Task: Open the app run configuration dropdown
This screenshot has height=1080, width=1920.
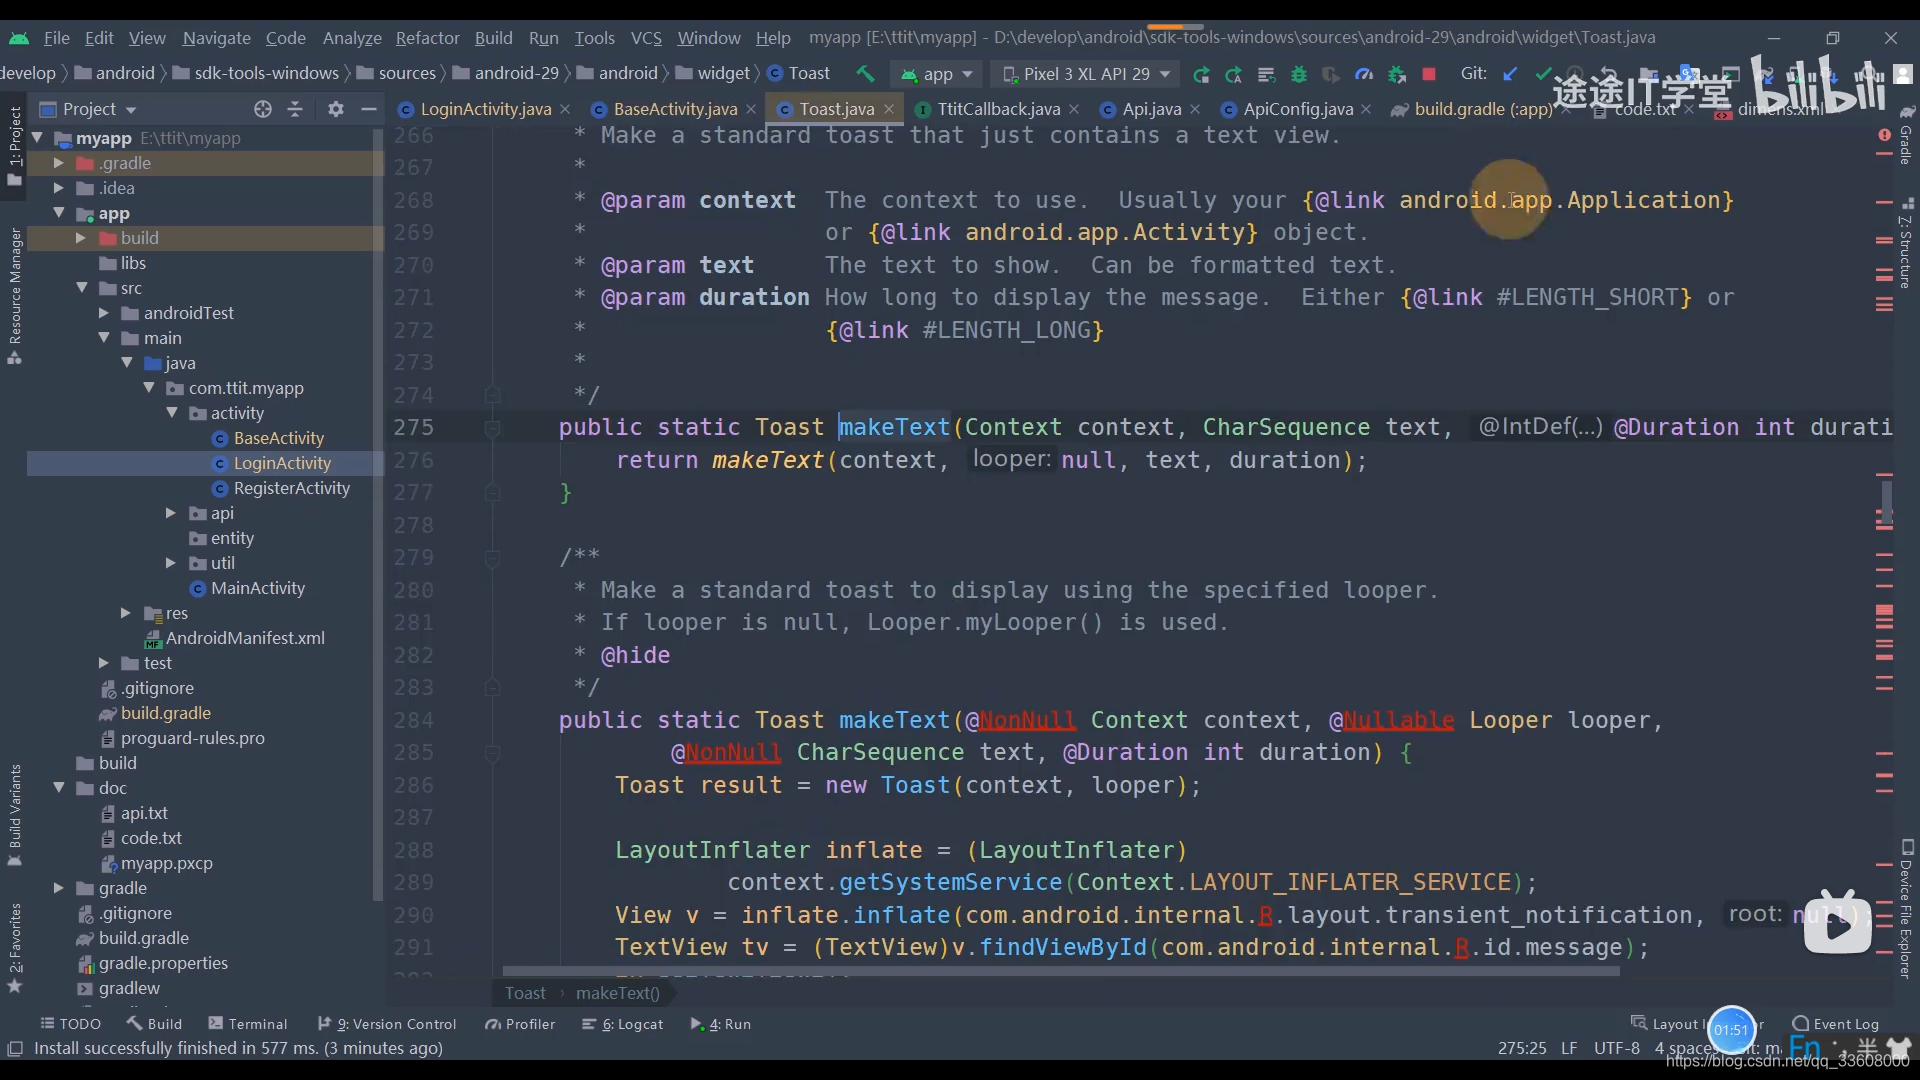Action: pyautogui.click(x=937, y=74)
